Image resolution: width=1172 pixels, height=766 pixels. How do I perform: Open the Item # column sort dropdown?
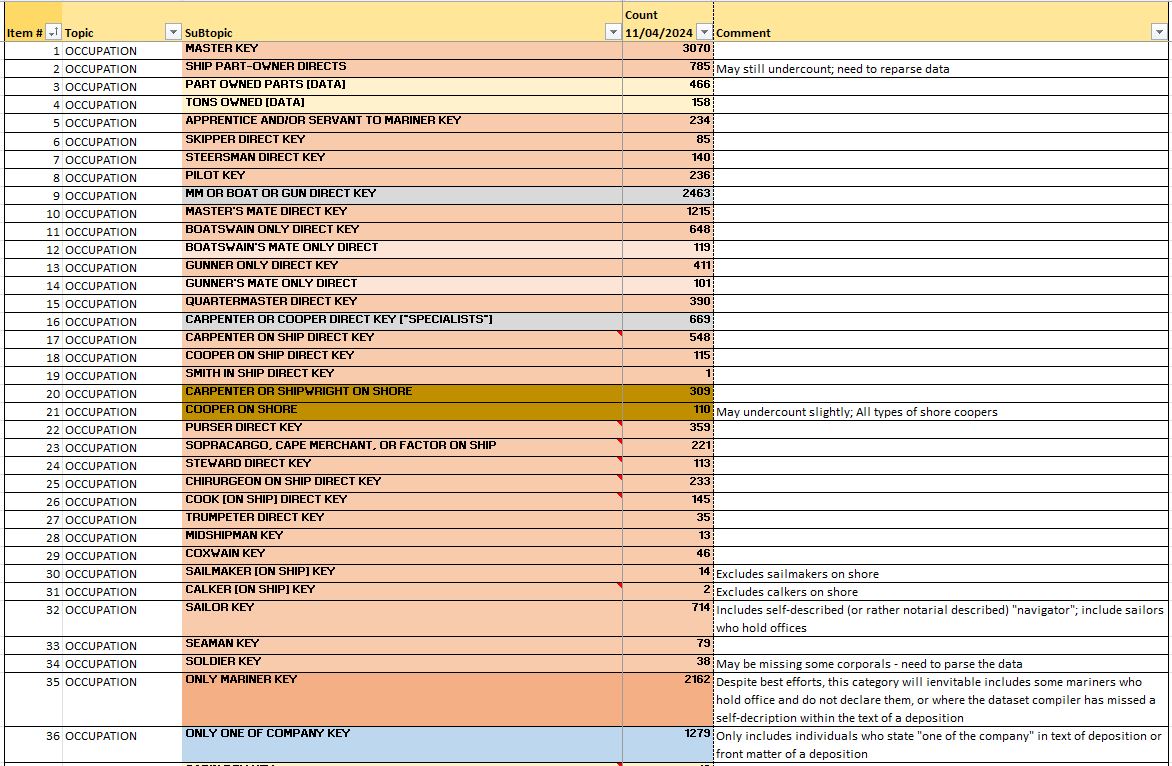point(54,33)
